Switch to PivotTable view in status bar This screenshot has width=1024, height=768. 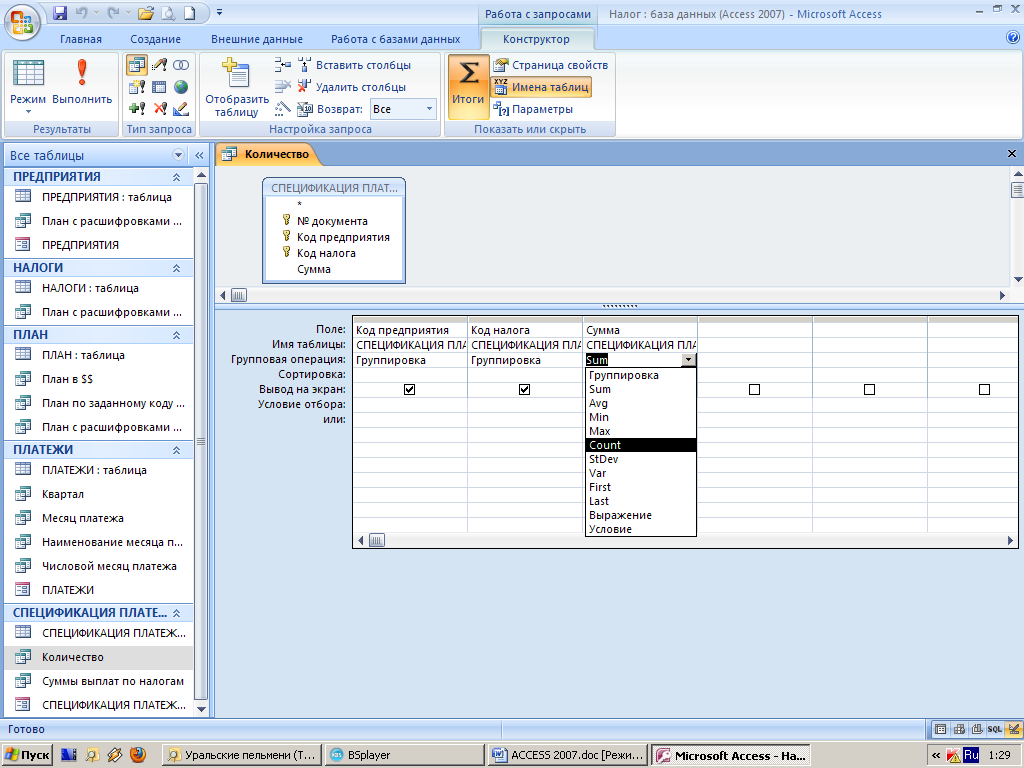(x=959, y=729)
